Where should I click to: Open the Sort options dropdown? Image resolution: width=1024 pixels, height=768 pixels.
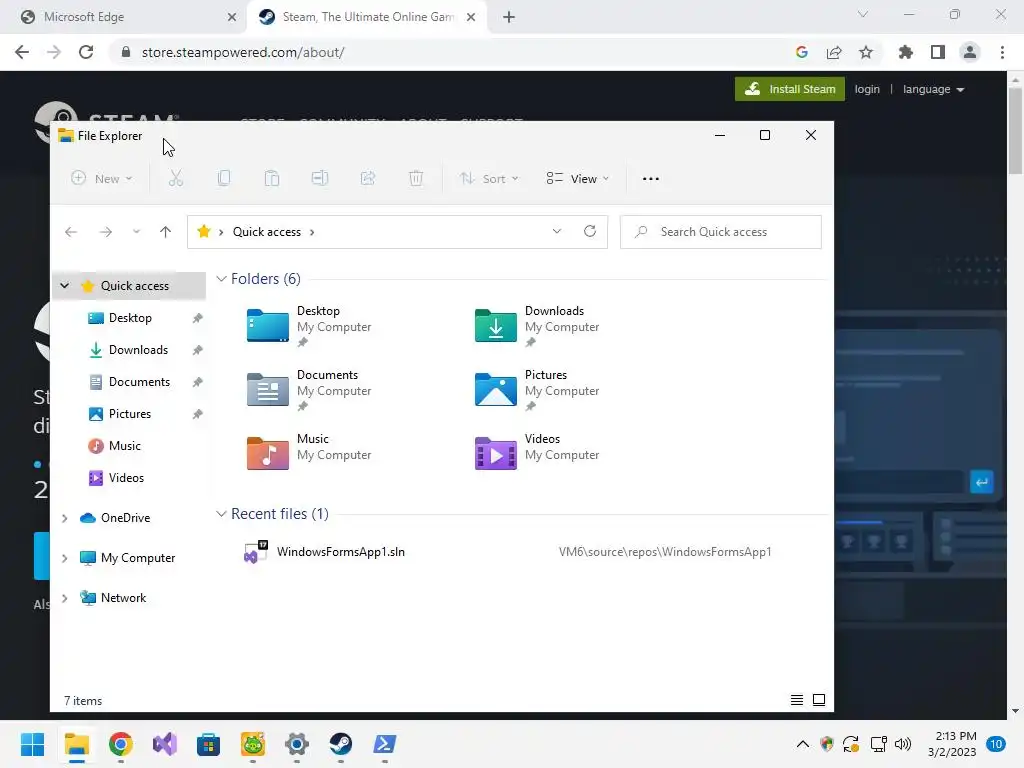488,178
